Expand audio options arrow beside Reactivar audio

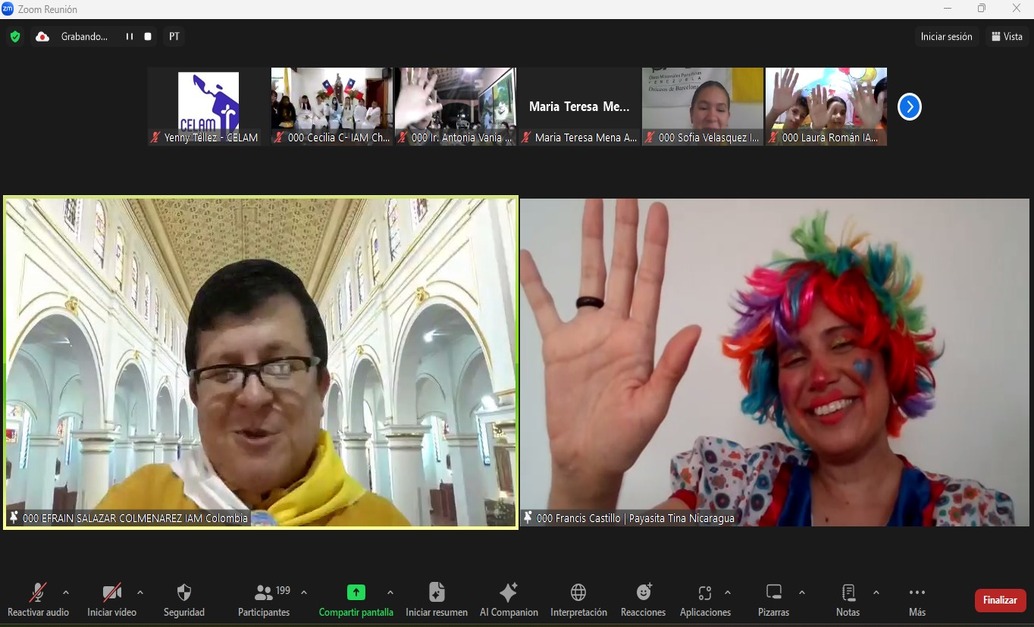point(66,592)
